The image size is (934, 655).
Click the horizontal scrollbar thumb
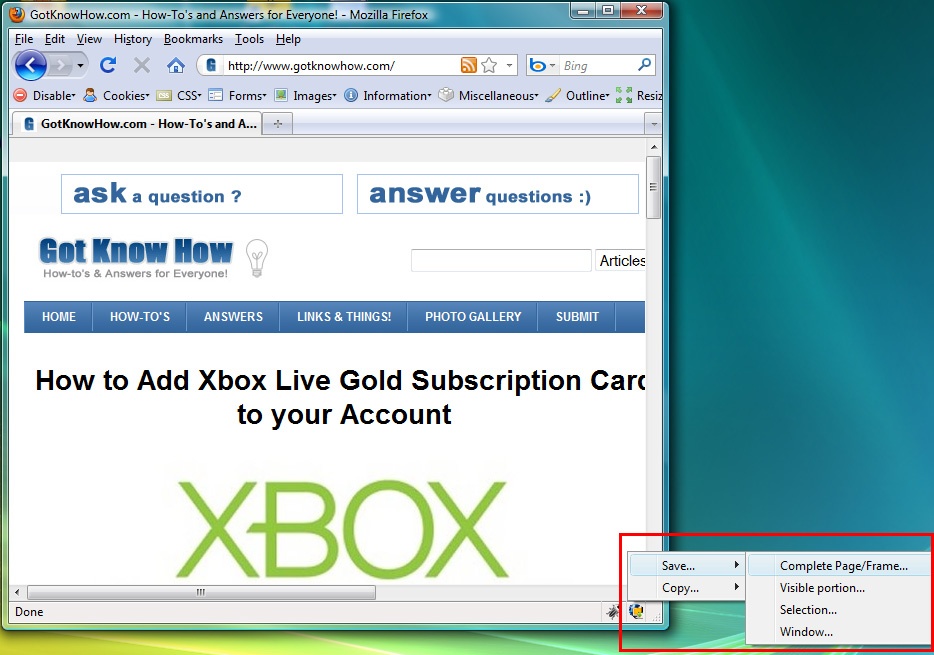coord(201,592)
